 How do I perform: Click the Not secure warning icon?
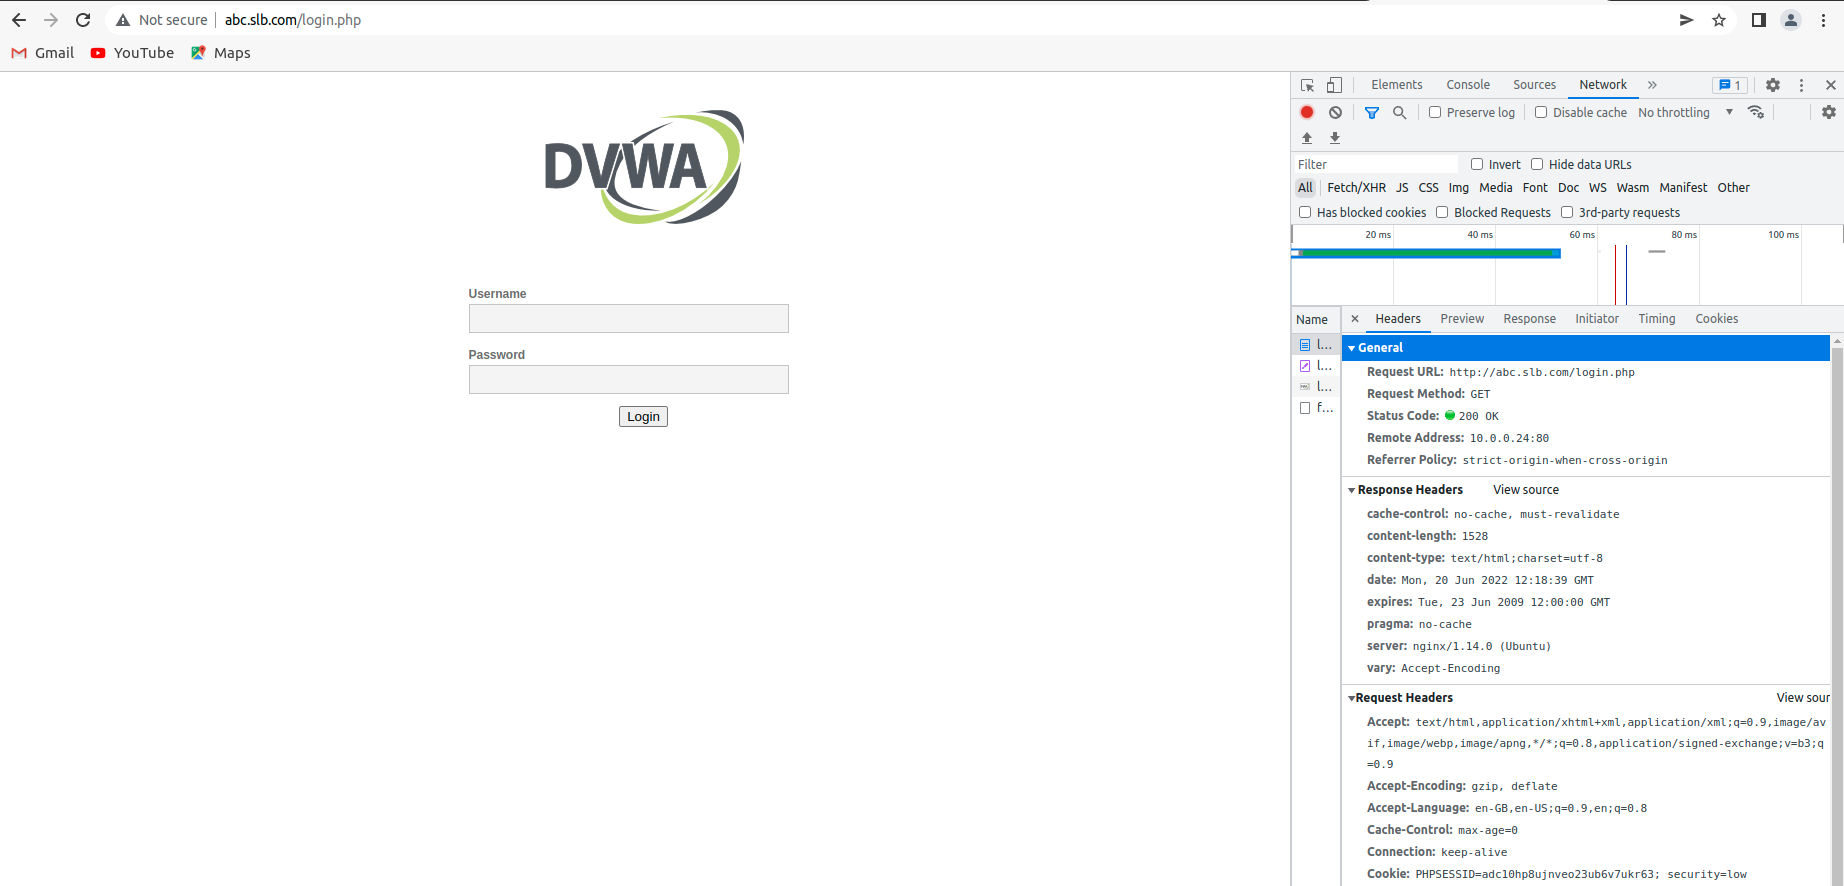[123, 20]
